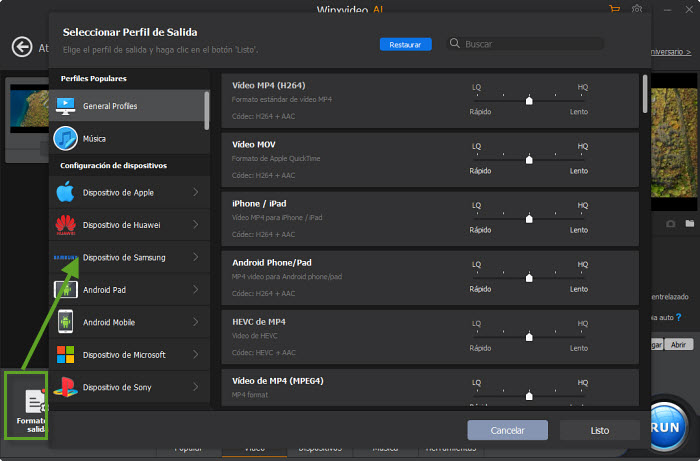Image resolution: width=700 pixels, height=461 pixels.
Task: Open settings via the gear icon
Action: pos(636,10)
